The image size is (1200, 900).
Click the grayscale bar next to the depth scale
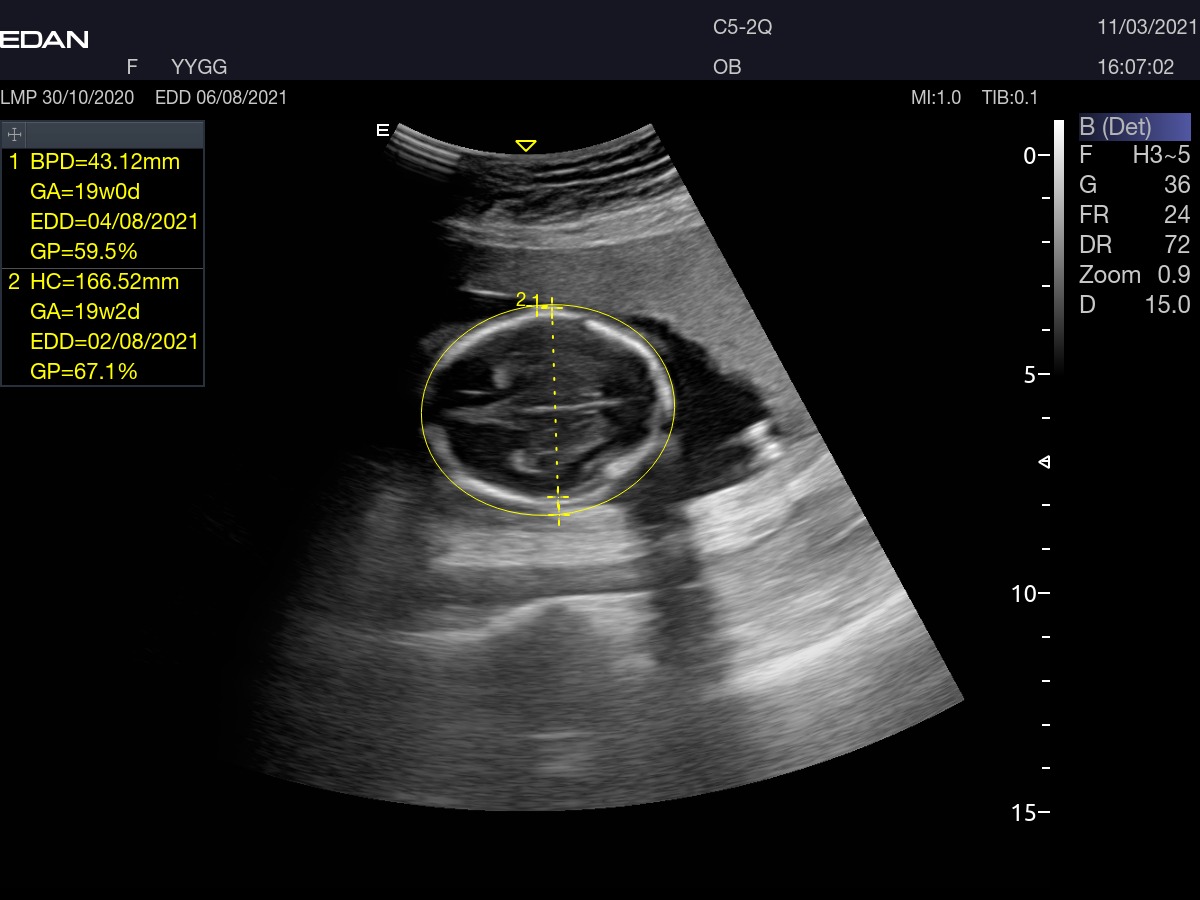pyautogui.click(x=1059, y=245)
